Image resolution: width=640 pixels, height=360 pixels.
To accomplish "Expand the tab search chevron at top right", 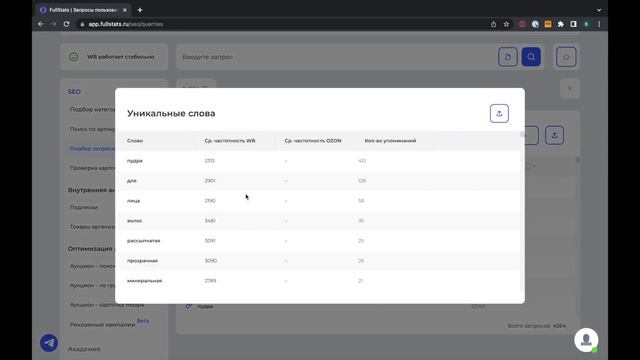I will [599, 10].
